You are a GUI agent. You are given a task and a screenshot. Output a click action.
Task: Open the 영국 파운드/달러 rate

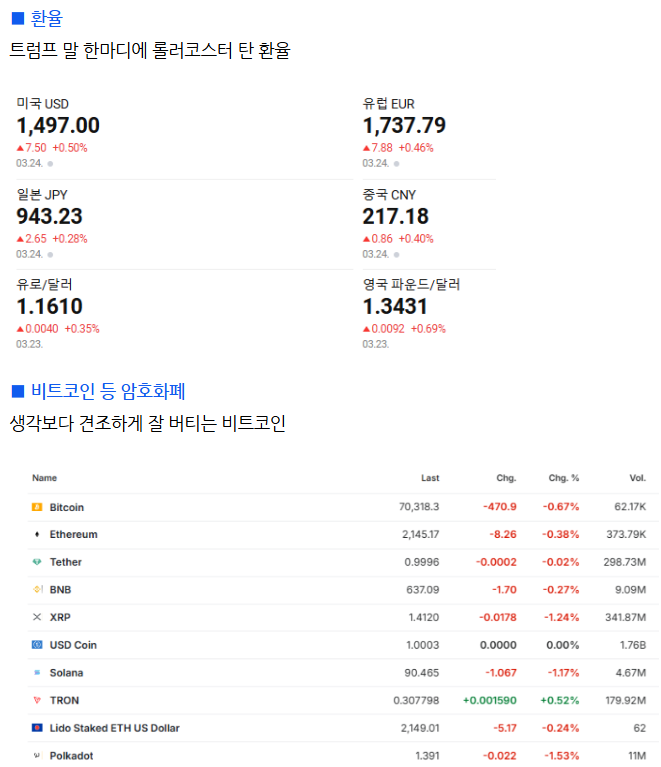[x=411, y=306]
